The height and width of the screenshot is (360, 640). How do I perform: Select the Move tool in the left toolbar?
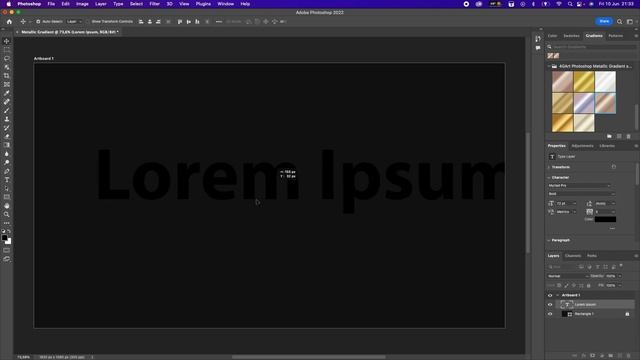7,41
